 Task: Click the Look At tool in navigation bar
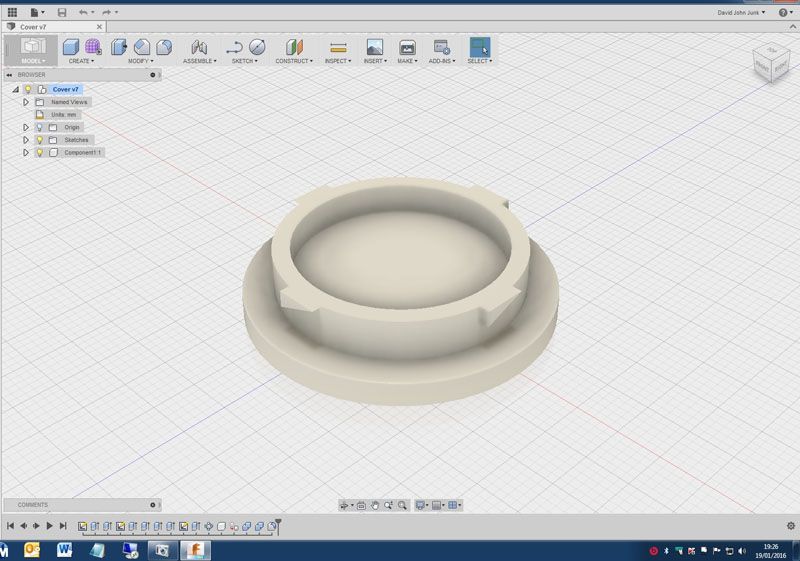(361, 505)
